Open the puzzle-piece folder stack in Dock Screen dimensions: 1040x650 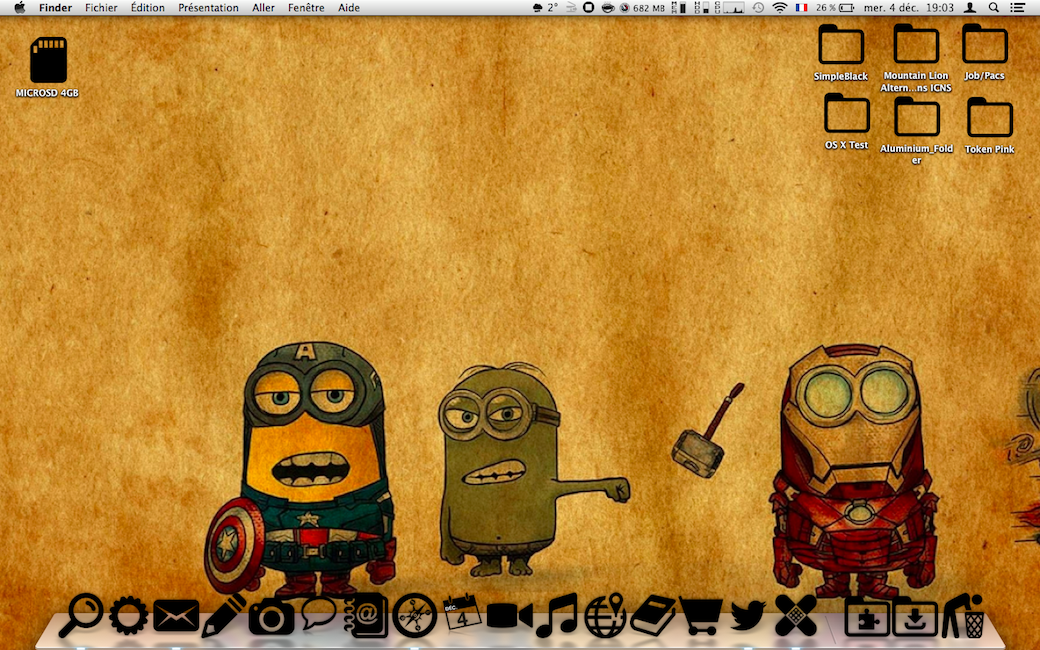click(x=867, y=616)
